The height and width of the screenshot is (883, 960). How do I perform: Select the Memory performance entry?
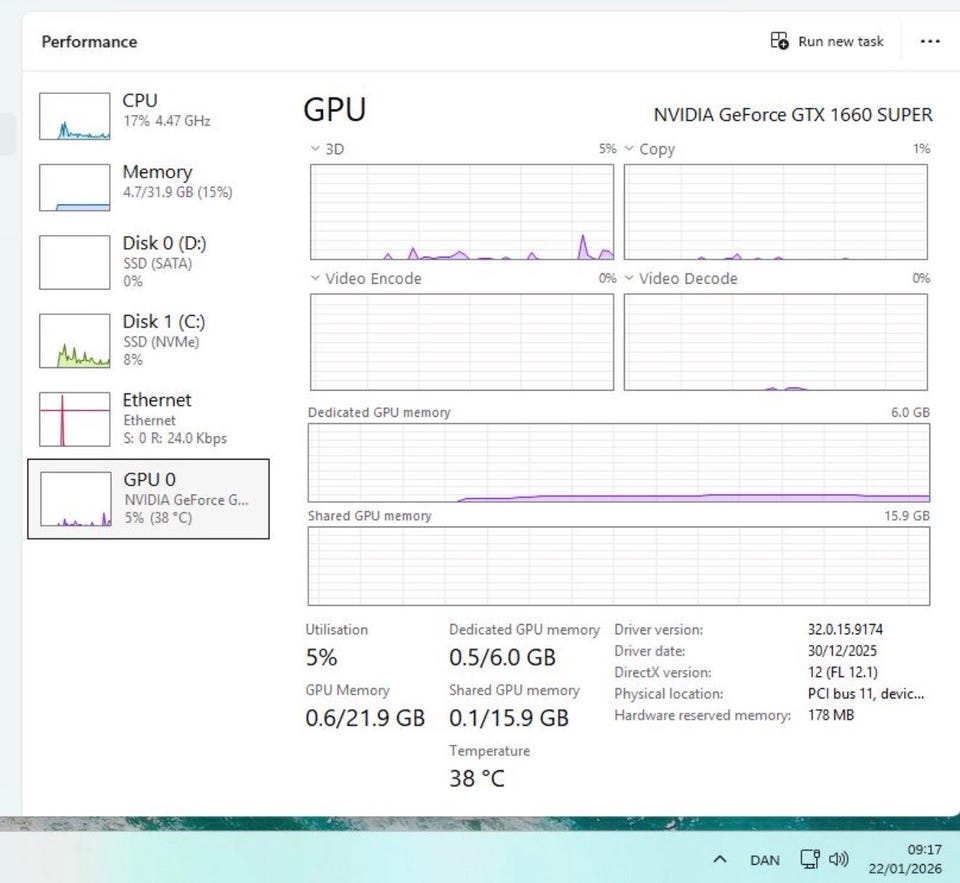point(148,187)
